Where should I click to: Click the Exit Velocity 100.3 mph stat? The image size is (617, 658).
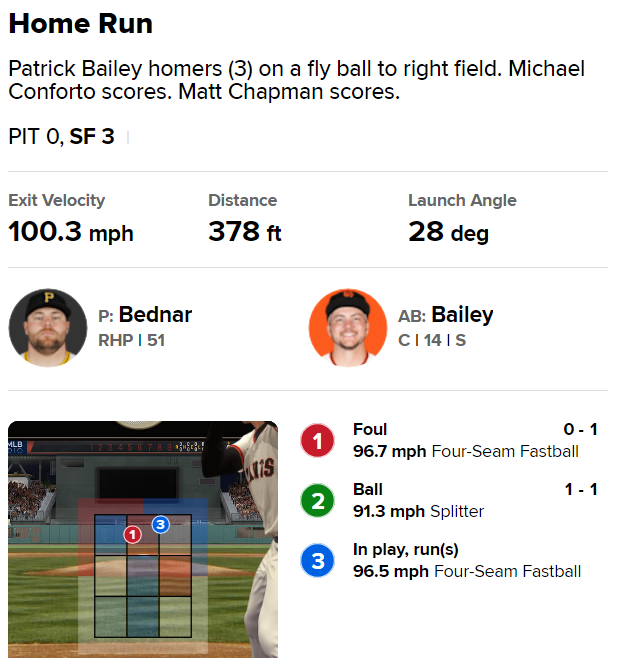(x=71, y=219)
